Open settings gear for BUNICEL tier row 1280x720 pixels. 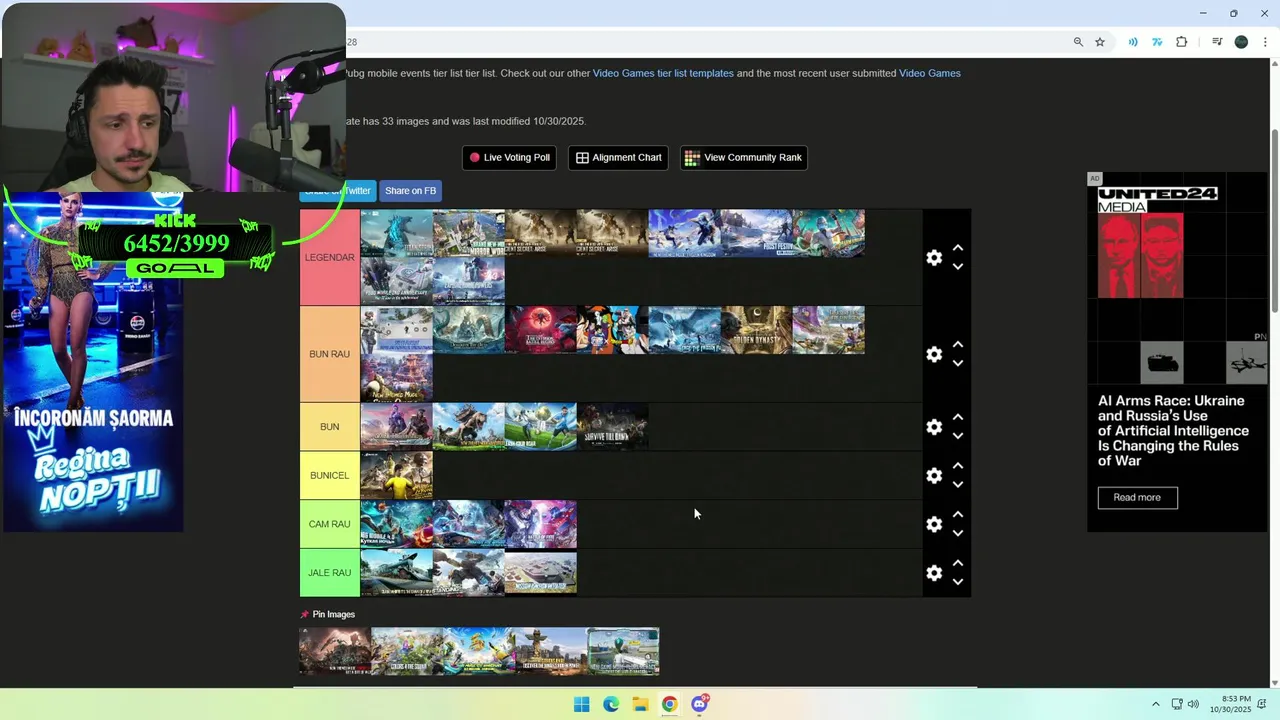[x=934, y=476]
